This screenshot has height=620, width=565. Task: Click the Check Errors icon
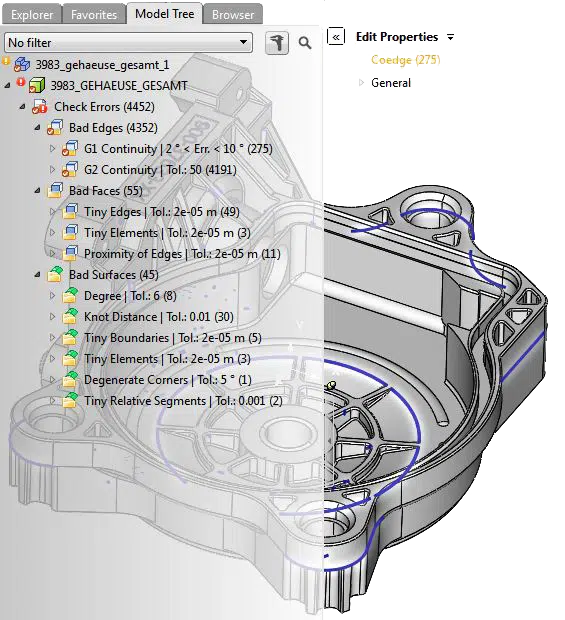coord(40,107)
